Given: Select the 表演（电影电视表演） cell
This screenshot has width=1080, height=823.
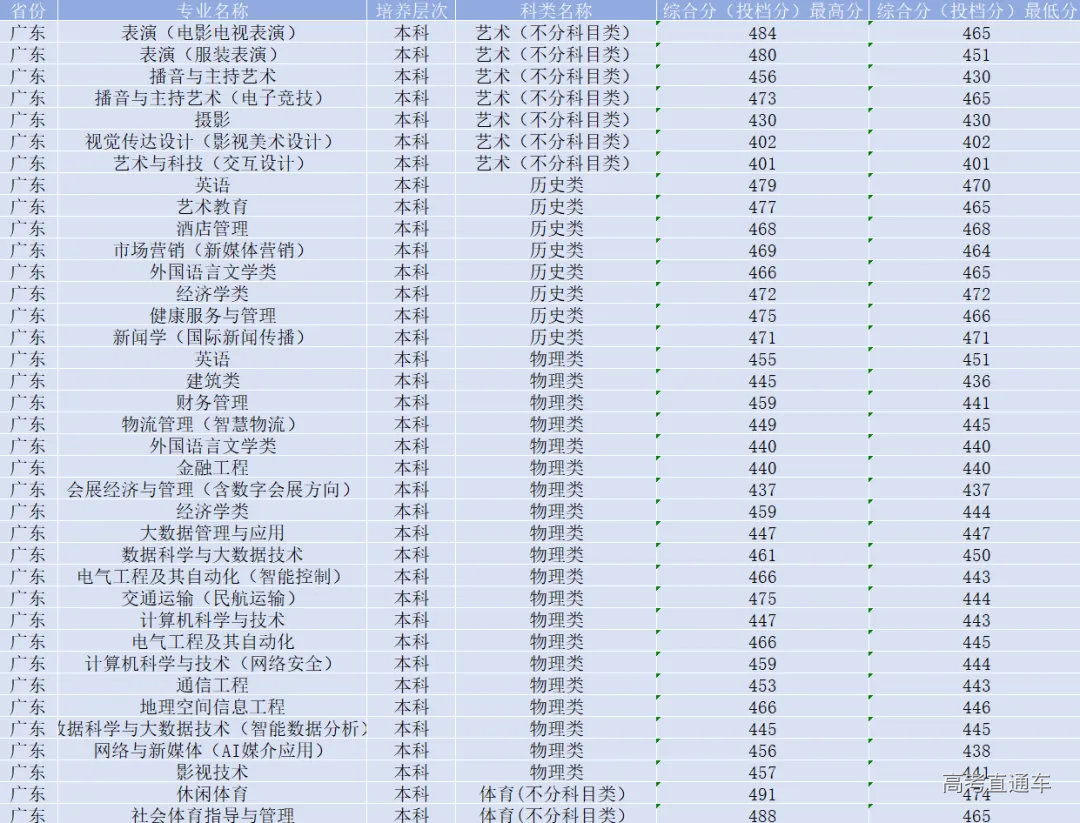Looking at the screenshot, I should tap(212, 33).
